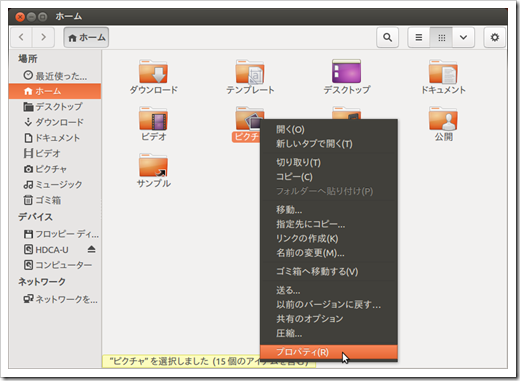
Task: Go forward with the right arrow button
Action: [x=43, y=37]
